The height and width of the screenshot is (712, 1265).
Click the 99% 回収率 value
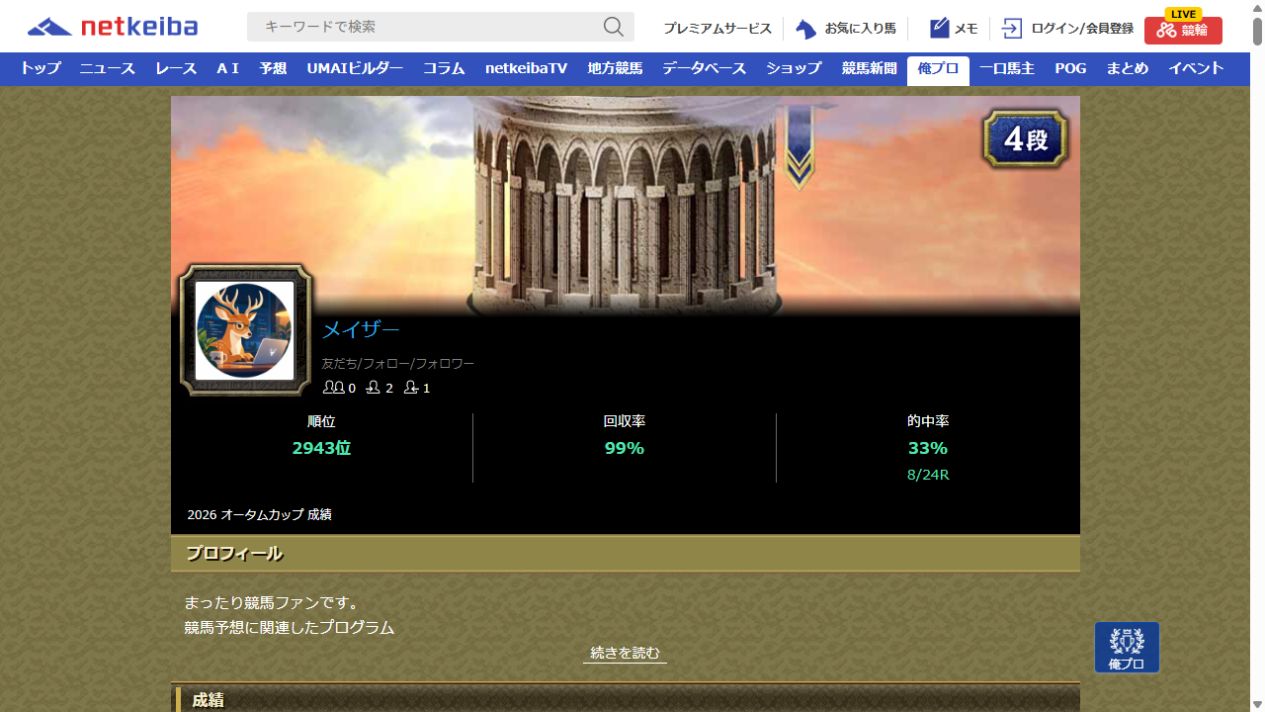click(624, 448)
